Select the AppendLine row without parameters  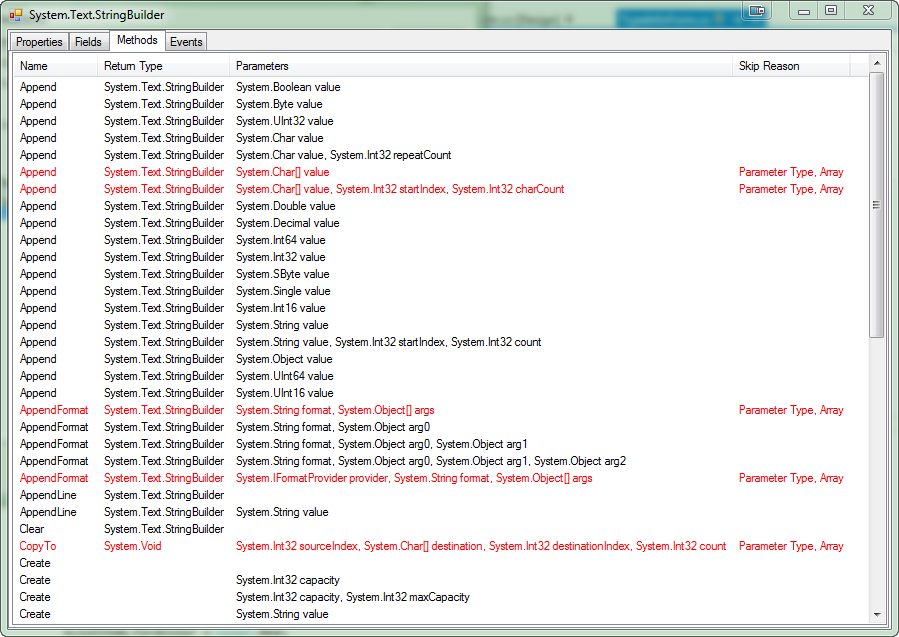pyautogui.click(x=441, y=495)
